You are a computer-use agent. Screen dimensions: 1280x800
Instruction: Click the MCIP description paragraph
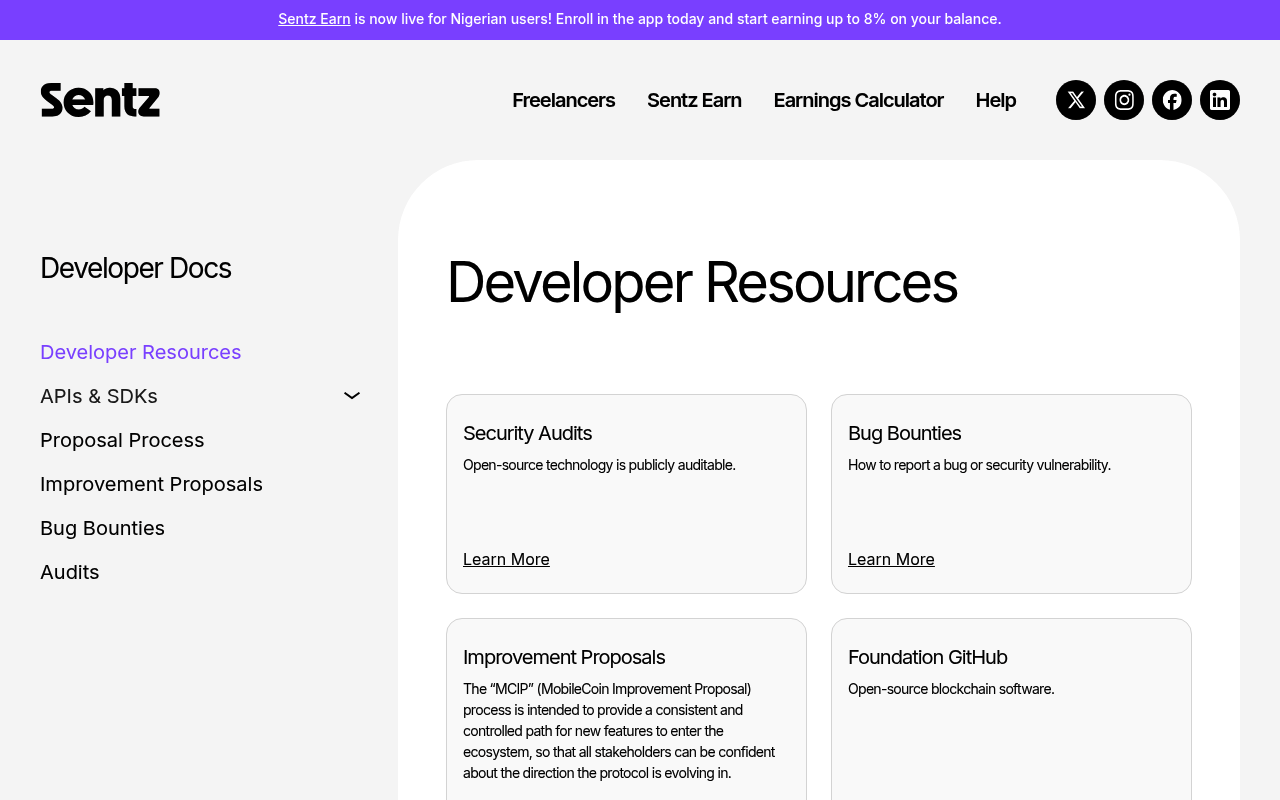(x=620, y=731)
